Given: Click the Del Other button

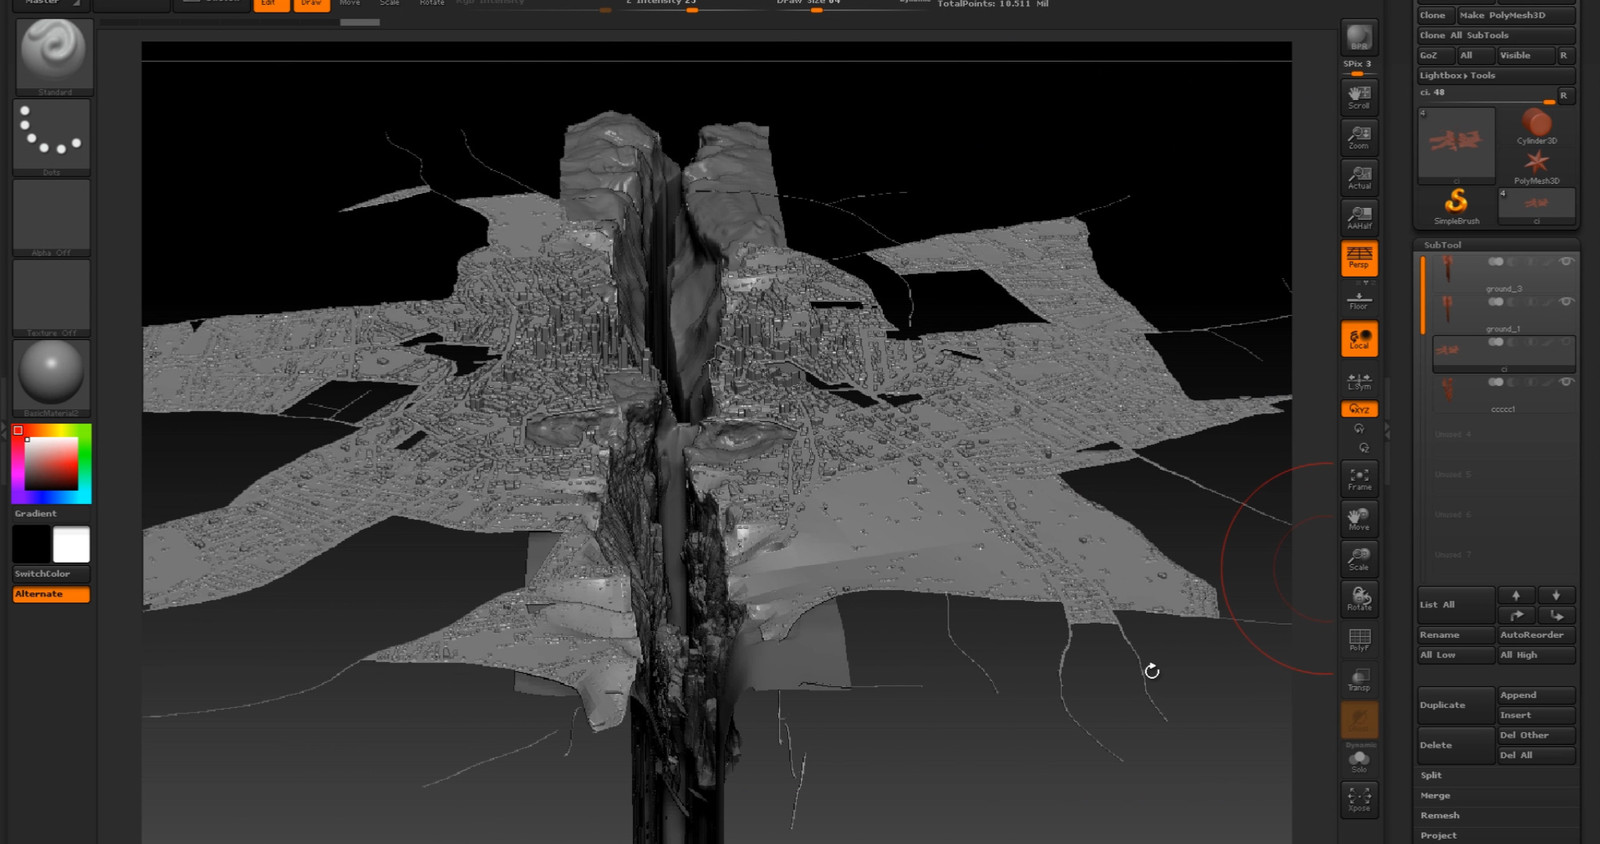Looking at the screenshot, I should point(1536,735).
